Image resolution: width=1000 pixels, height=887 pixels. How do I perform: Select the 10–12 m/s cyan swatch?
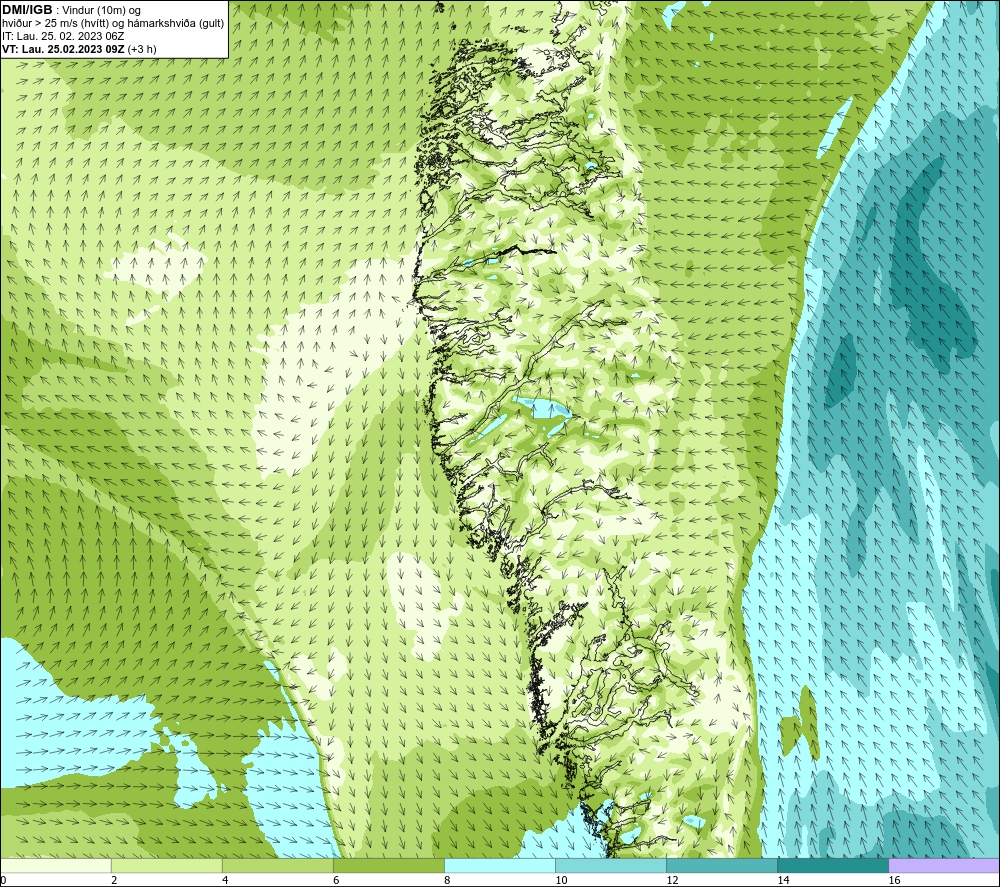pyautogui.click(x=611, y=865)
